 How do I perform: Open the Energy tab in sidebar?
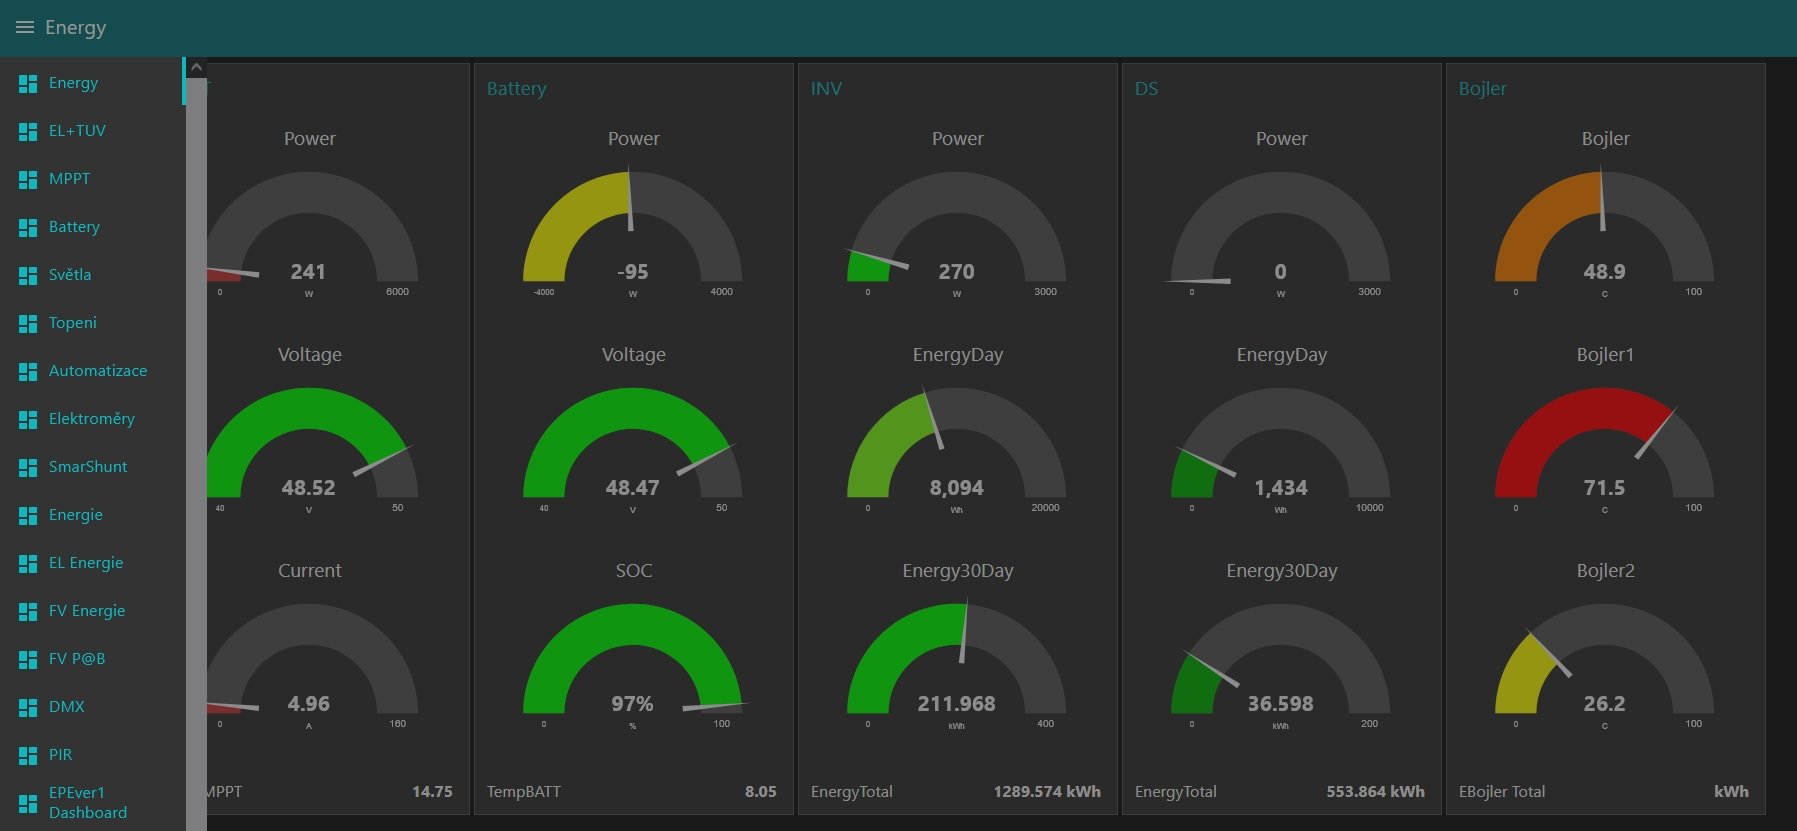click(x=73, y=83)
